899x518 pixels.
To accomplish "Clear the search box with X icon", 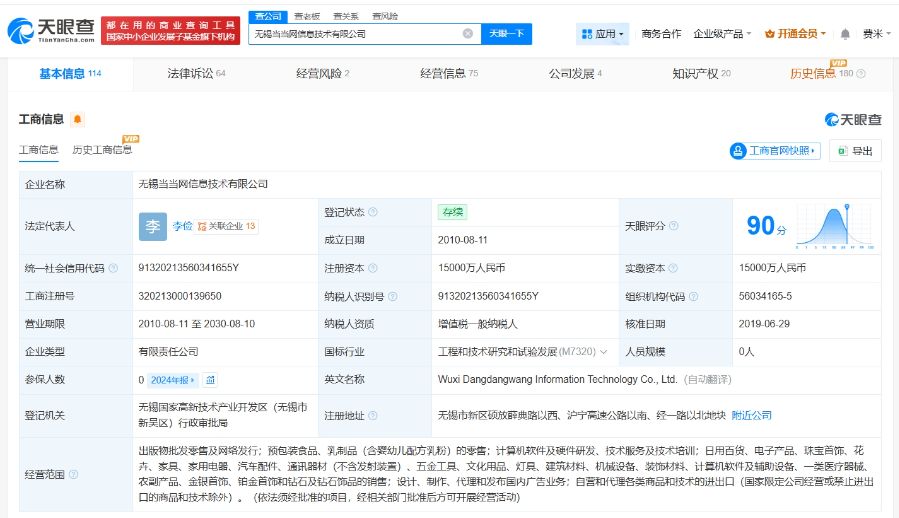I will [467, 34].
